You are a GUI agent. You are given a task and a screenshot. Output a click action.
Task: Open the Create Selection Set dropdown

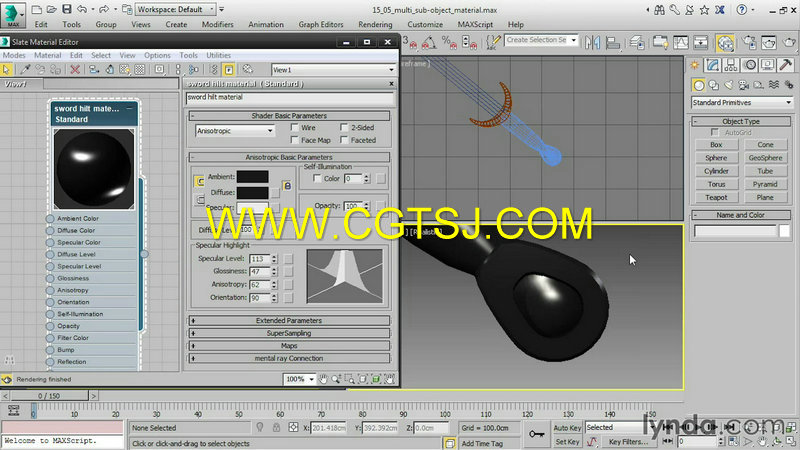point(541,40)
